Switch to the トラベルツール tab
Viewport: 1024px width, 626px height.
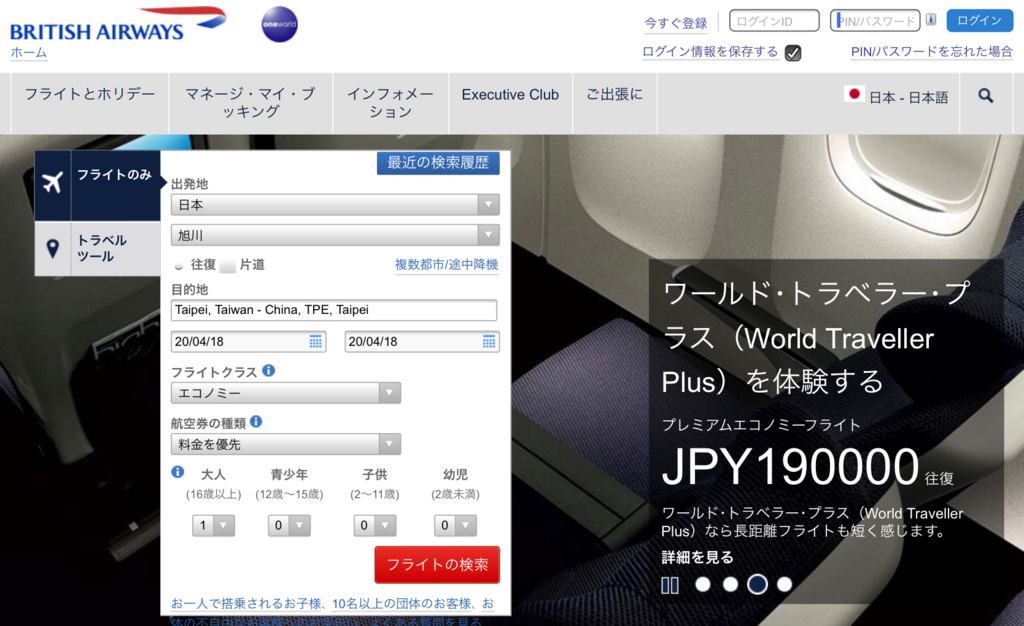tap(98, 249)
